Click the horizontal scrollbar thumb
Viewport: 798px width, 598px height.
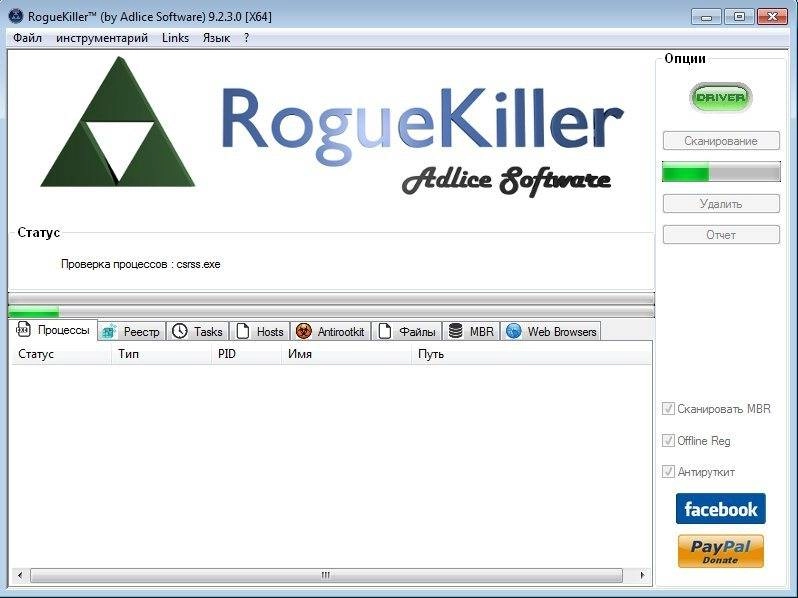click(x=326, y=575)
